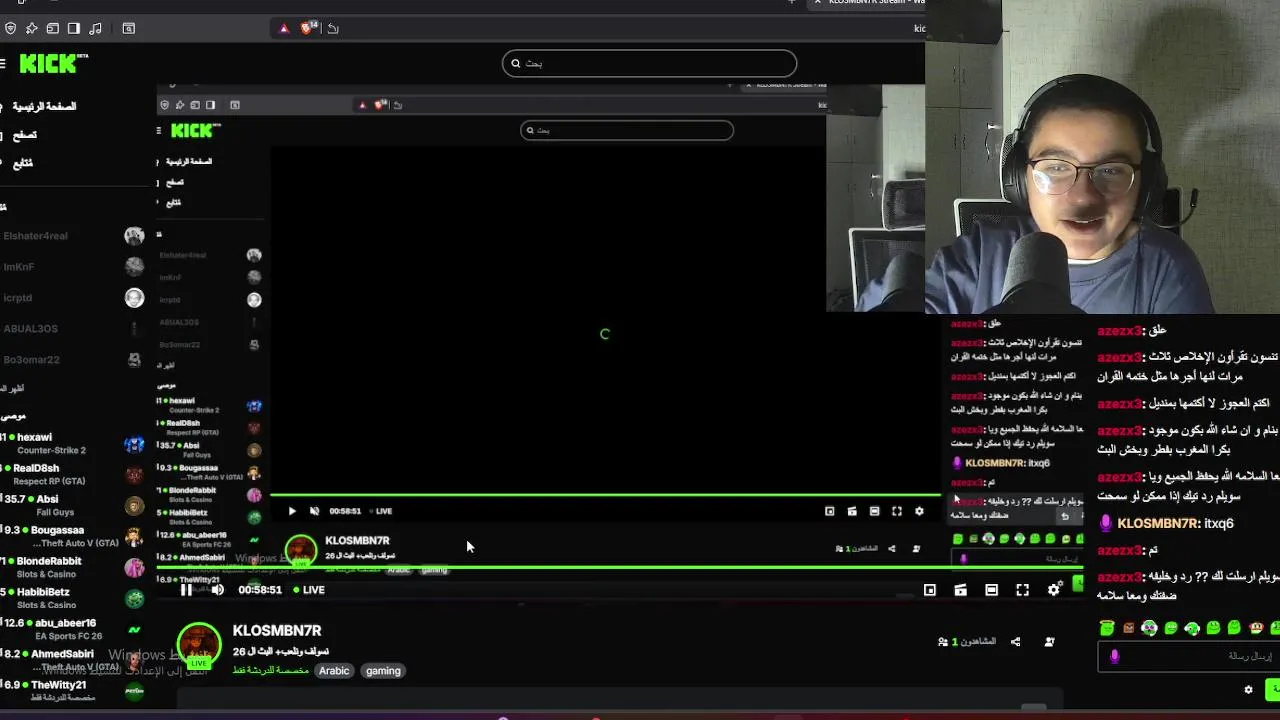The height and width of the screenshot is (720, 1280).
Task: Create a clip using the outer player's clapperboard icon
Action: [960, 590]
